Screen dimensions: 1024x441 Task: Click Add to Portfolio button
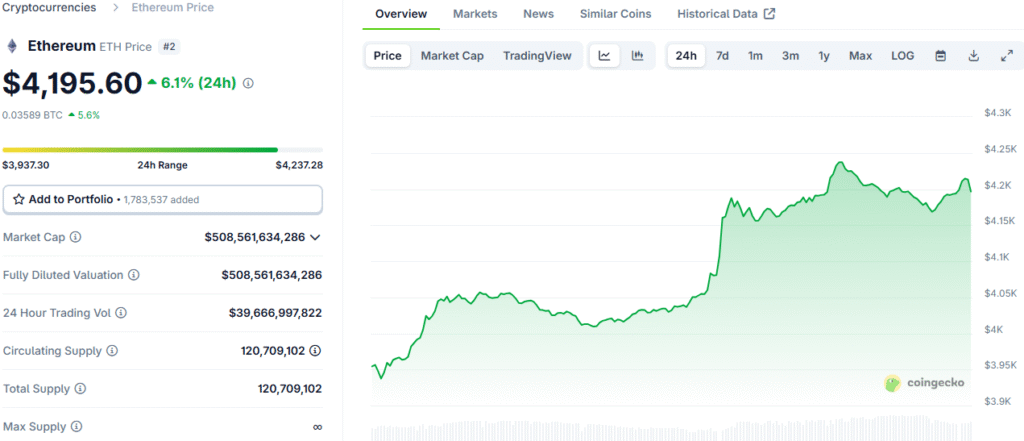(163, 199)
